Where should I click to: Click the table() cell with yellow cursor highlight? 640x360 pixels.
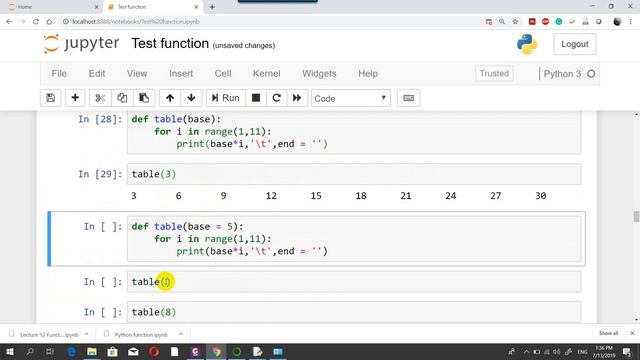click(354, 282)
